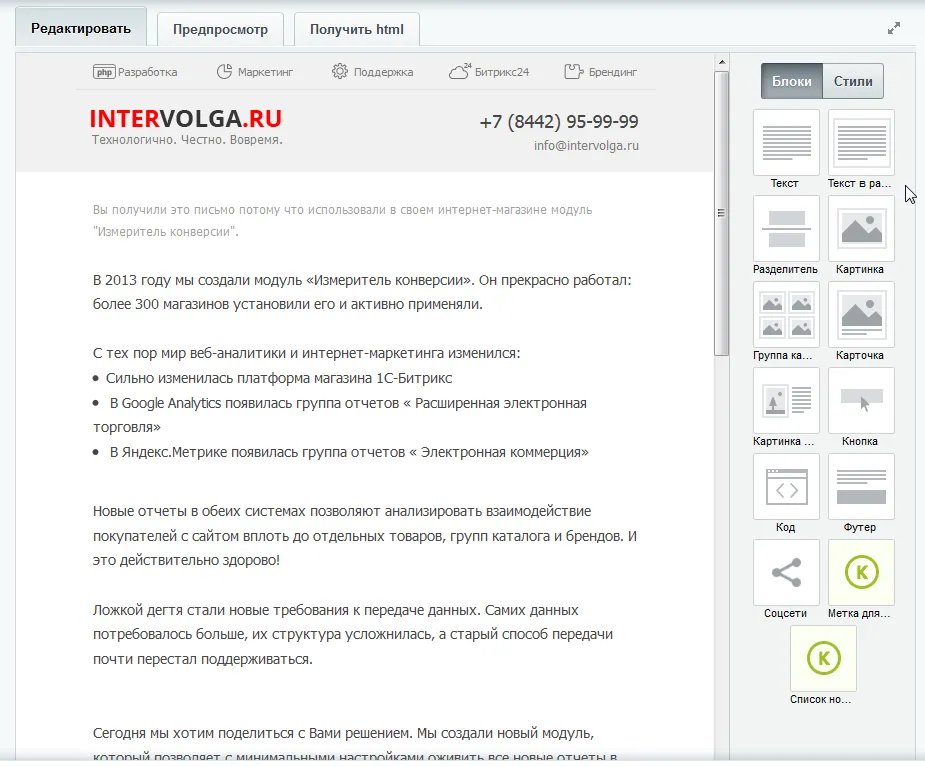Select the Соцсети share block

[x=785, y=573]
